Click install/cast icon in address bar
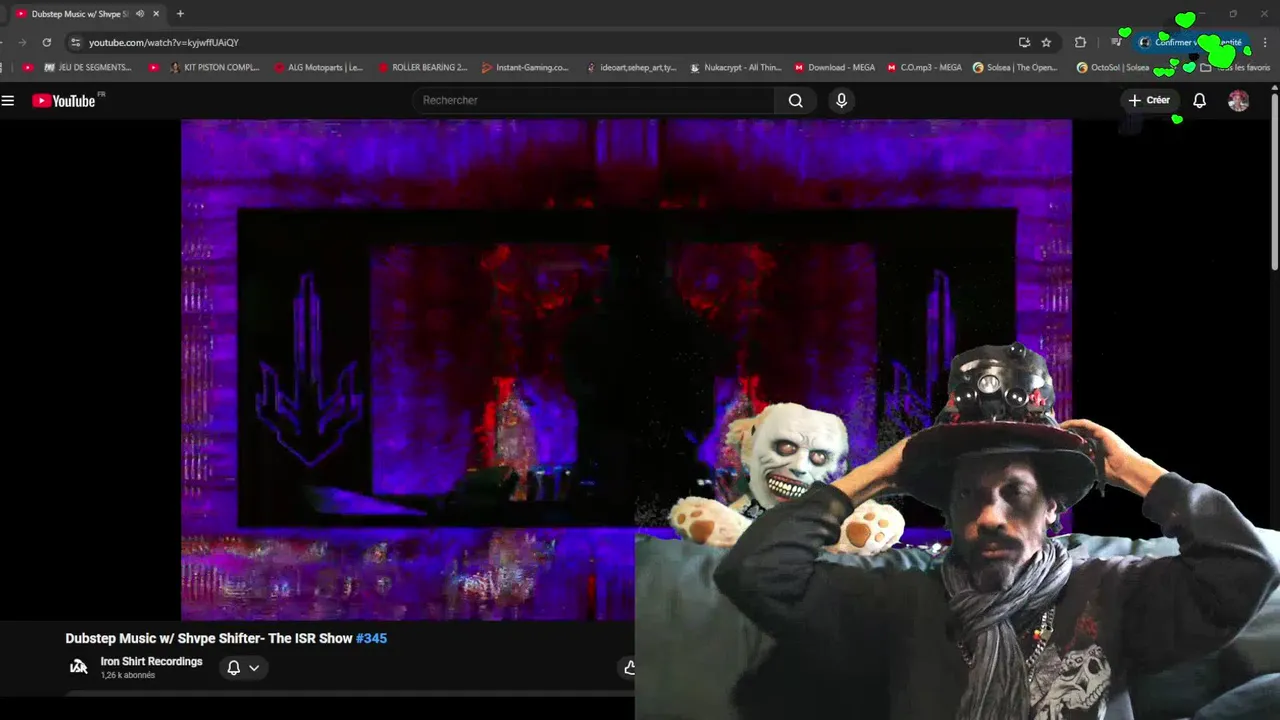 click(1024, 42)
